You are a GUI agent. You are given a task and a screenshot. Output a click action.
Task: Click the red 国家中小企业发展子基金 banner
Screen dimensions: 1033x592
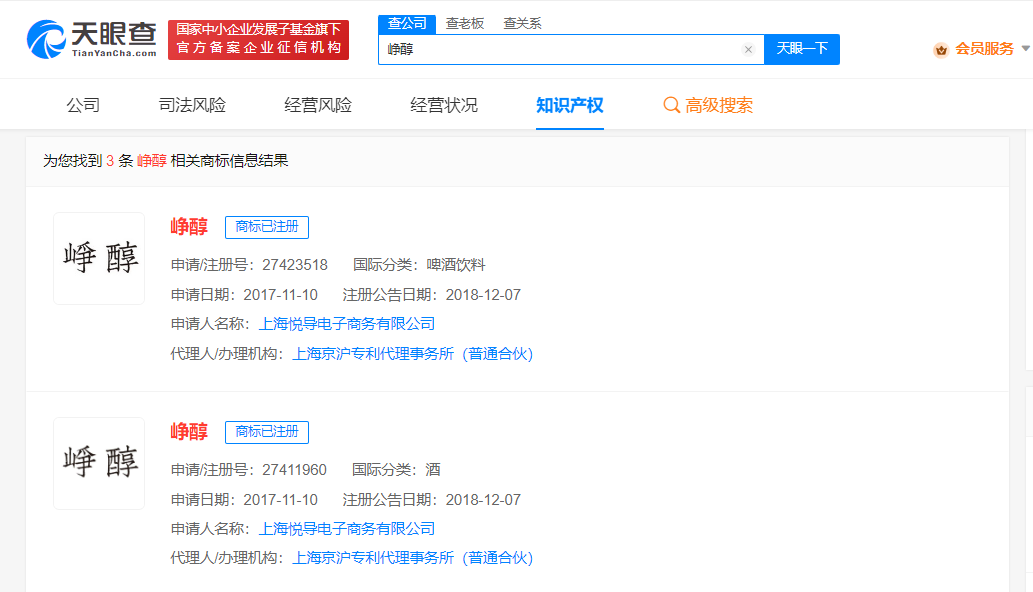(258, 40)
